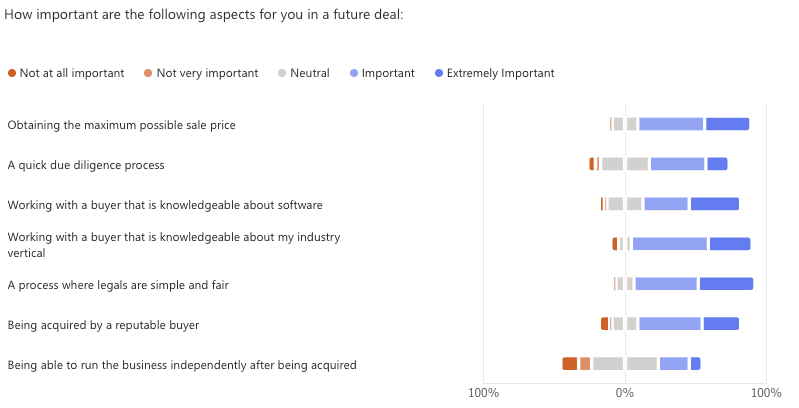Click the 'Obtaining the maximum possible sale price' label
The image size is (799, 408).
(121, 125)
